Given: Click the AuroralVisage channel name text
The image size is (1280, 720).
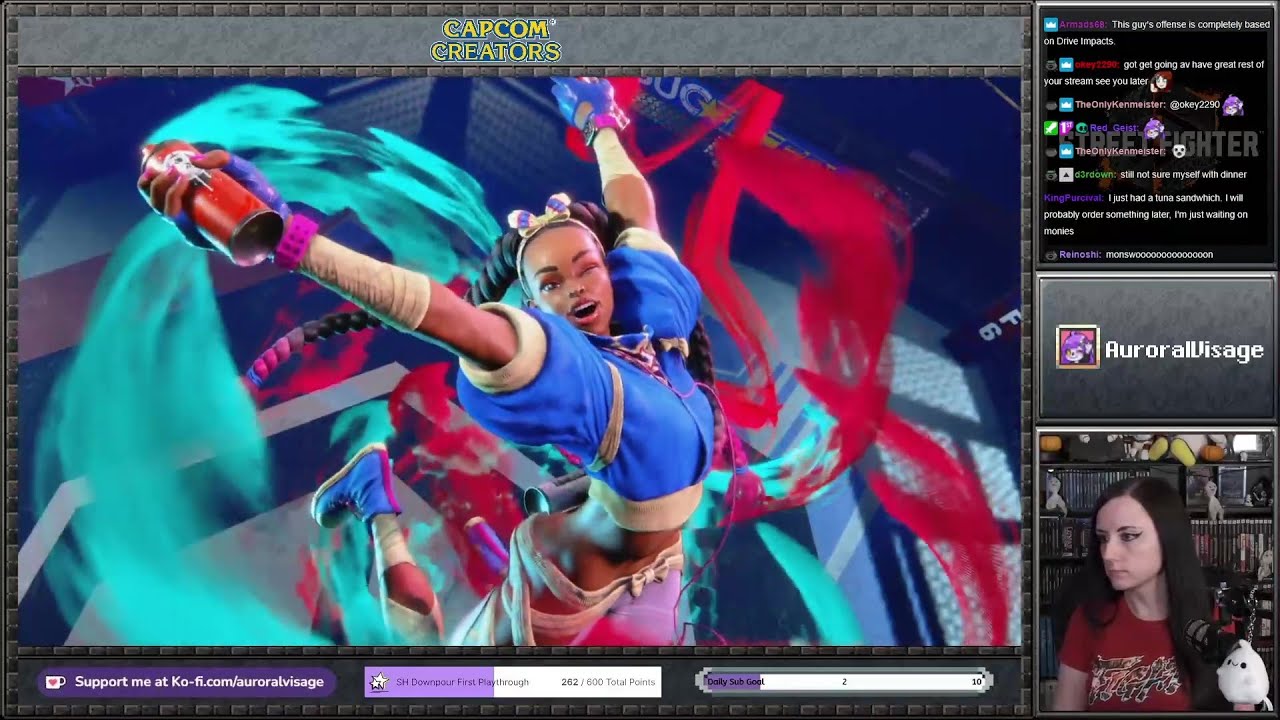Looking at the screenshot, I should tap(1184, 349).
